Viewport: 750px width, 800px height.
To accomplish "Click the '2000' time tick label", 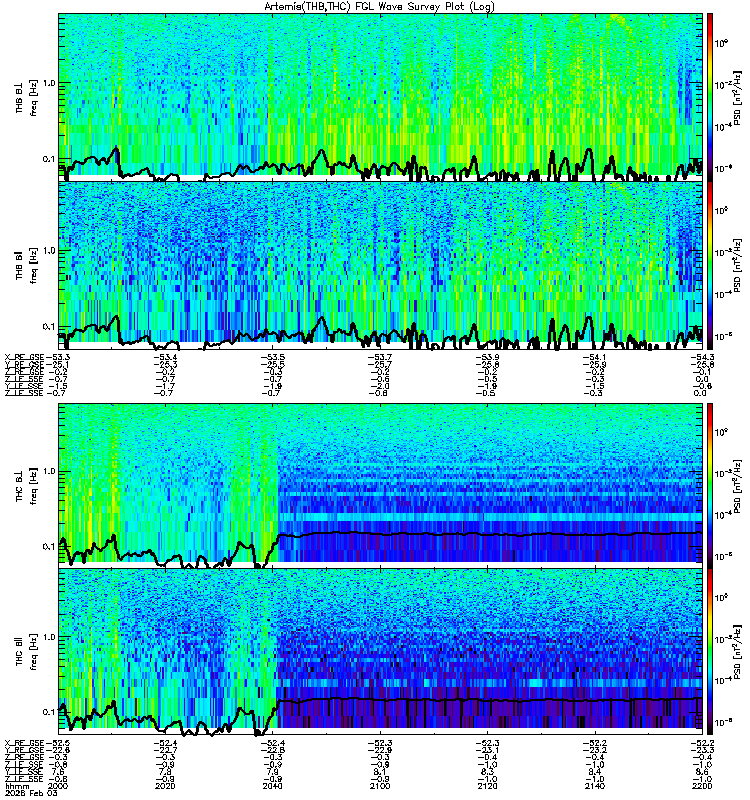I will coord(57,786).
